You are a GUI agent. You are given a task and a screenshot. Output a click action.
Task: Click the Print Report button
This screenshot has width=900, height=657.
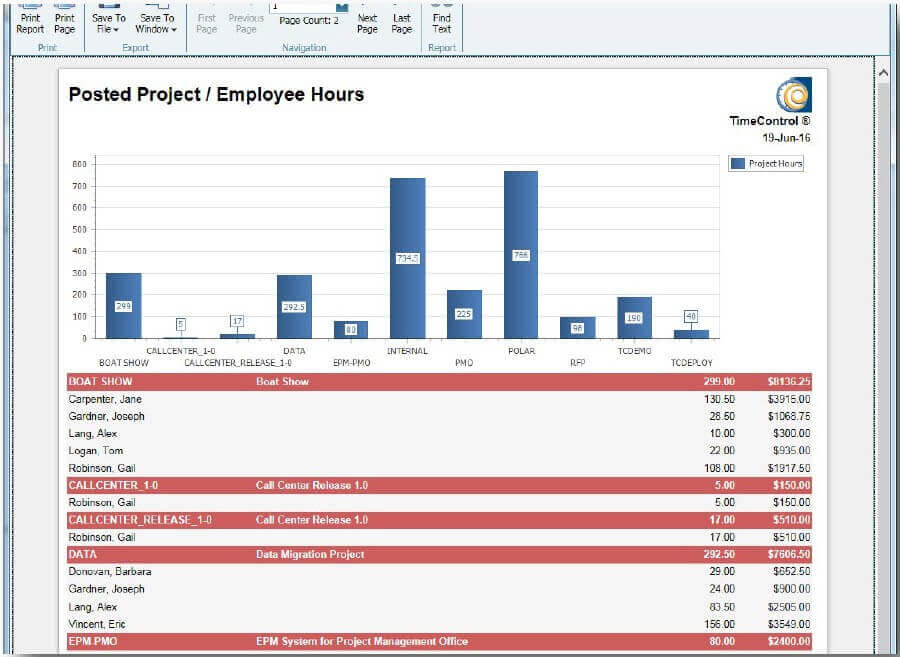(x=30, y=22)
